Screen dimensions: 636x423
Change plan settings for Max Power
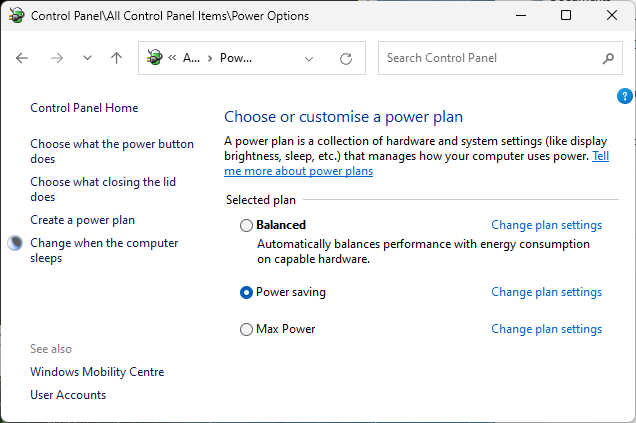546,329
